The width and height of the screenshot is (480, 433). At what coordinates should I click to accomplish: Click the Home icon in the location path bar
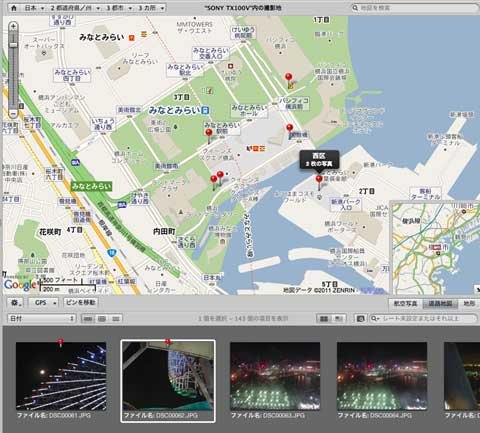tap(14, 8)
